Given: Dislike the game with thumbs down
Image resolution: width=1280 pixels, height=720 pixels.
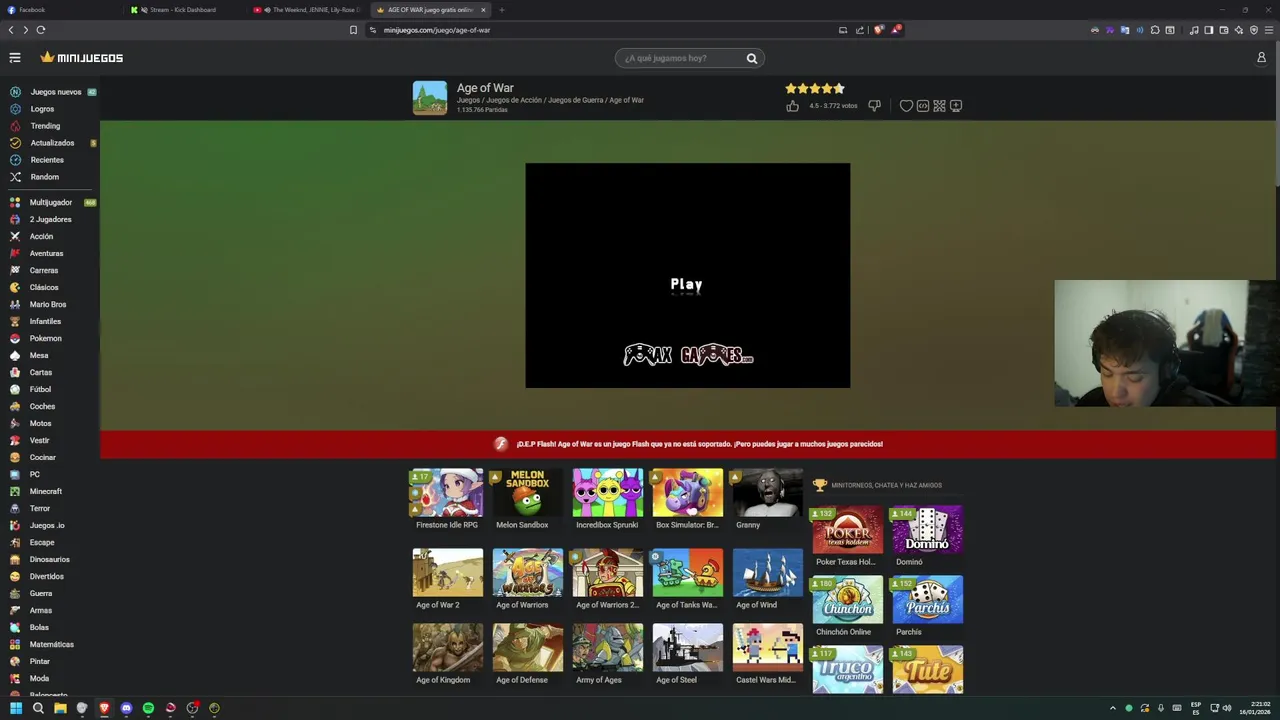Looking at the screenshot, I should pos(874,106).
